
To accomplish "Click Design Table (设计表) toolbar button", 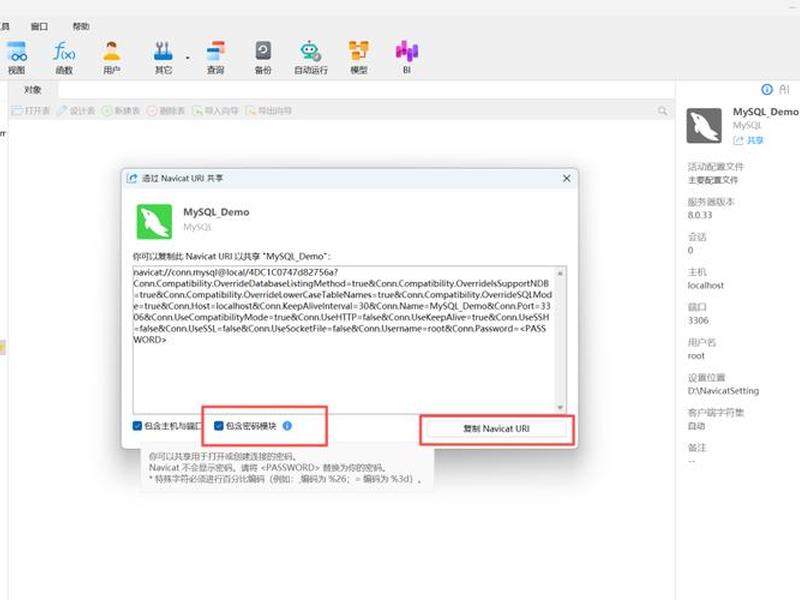I will (x=76, y=111).
